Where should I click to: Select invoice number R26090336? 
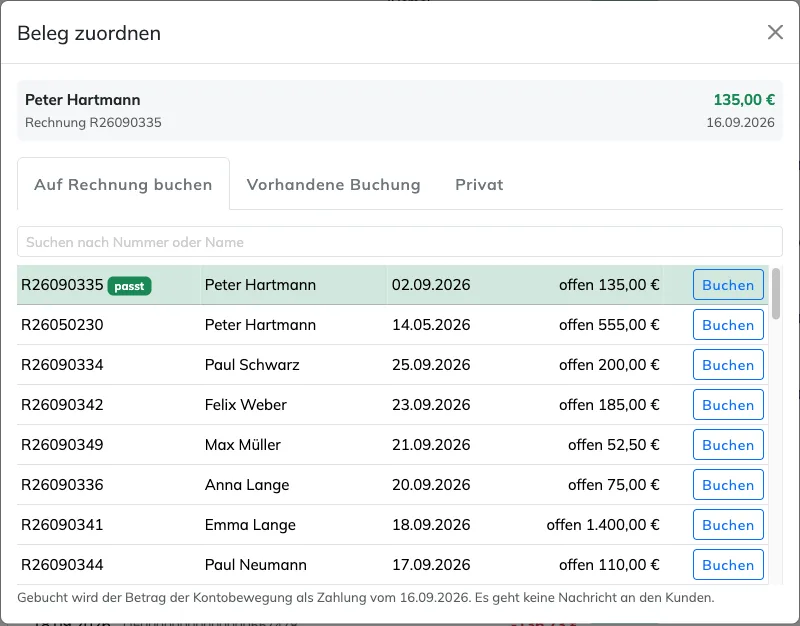[x=62, y=485]
